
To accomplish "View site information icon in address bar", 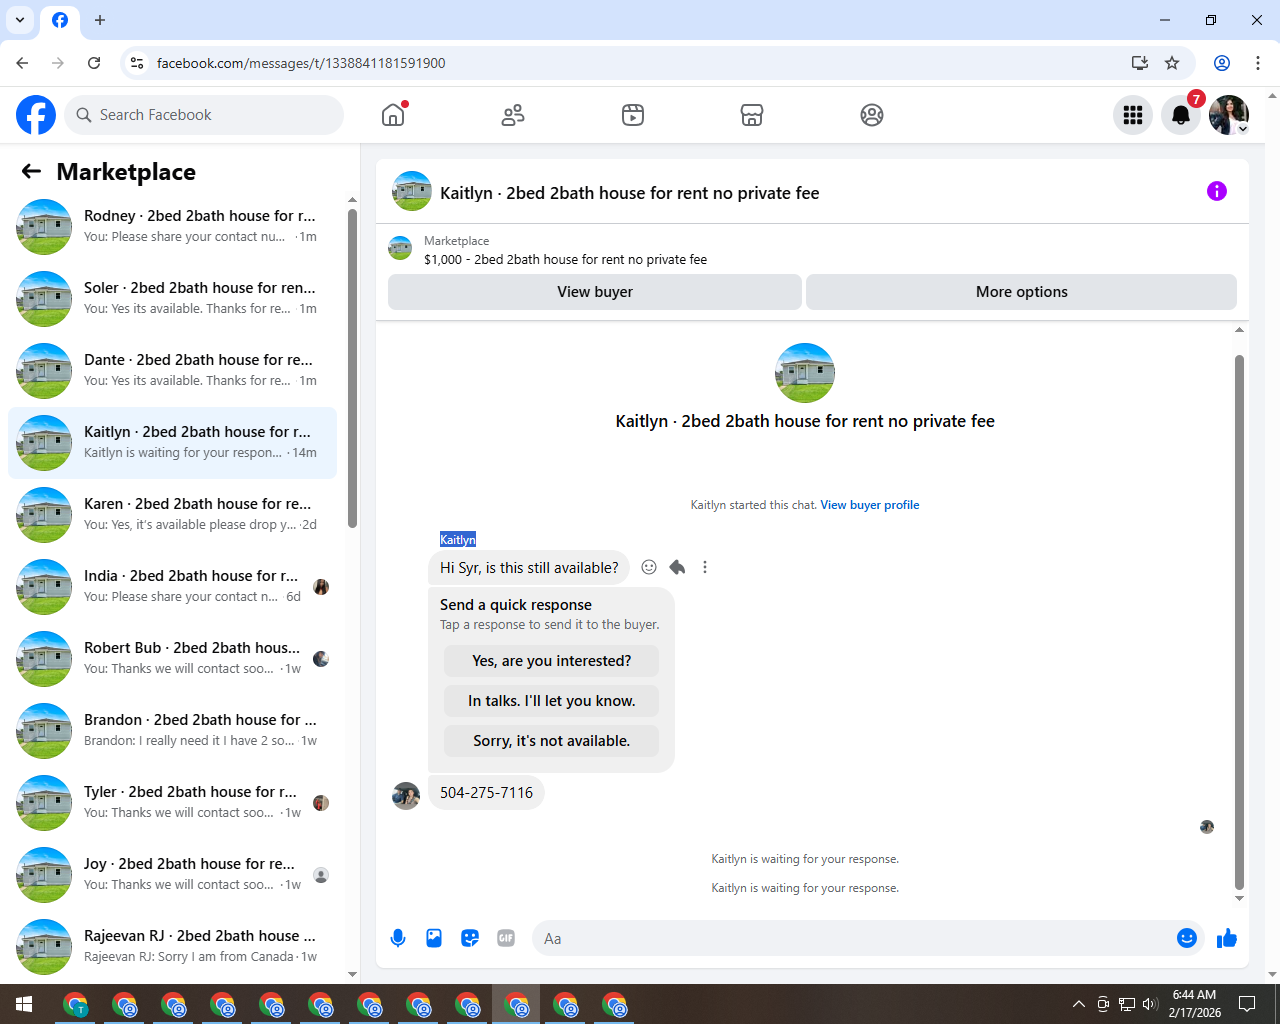I will point(137,63).
